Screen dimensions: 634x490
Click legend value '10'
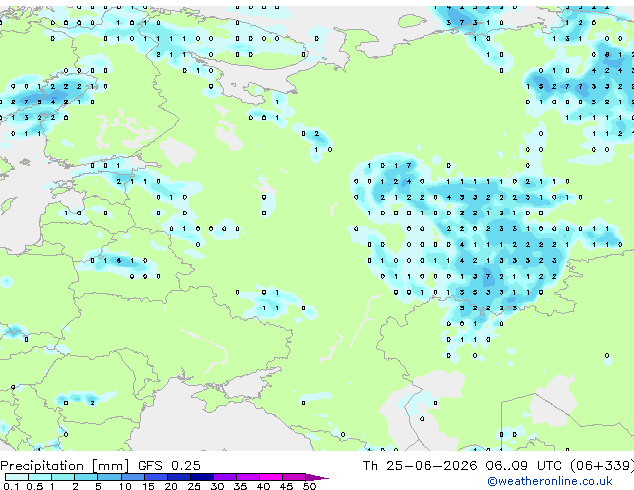pyautogui.click(x=125, y=486)
